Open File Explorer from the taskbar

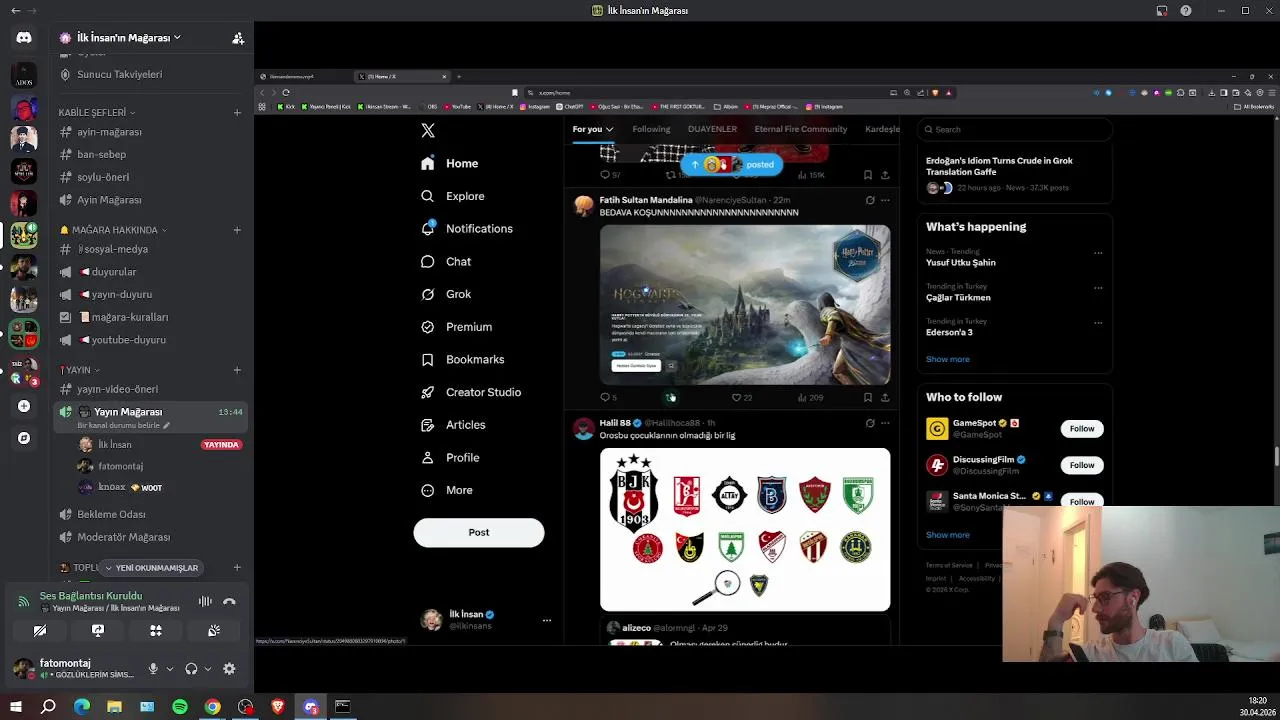[x=114, y=707]
